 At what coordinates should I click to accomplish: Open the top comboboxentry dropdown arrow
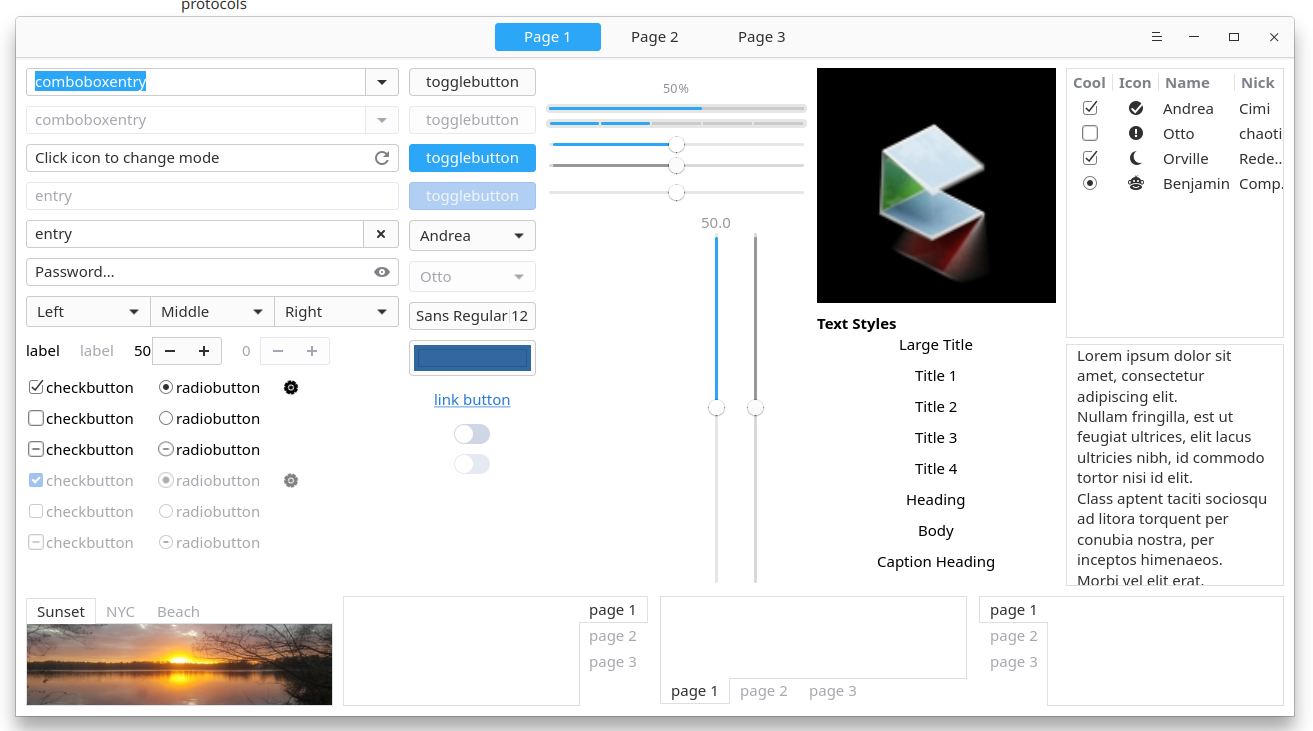382,82
